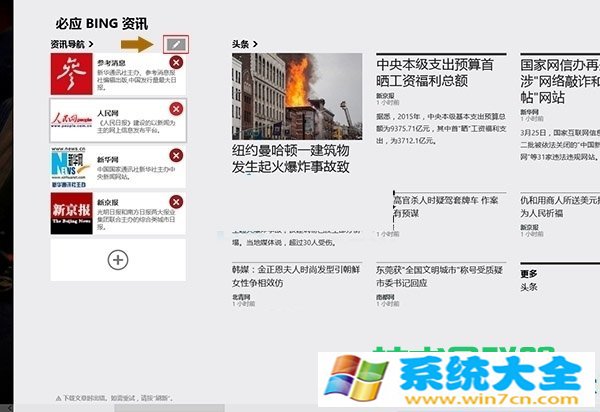The width and height of the screenshot is (600, 412).
Task: Add a new source with plus icon
Action: click(118, 260)
